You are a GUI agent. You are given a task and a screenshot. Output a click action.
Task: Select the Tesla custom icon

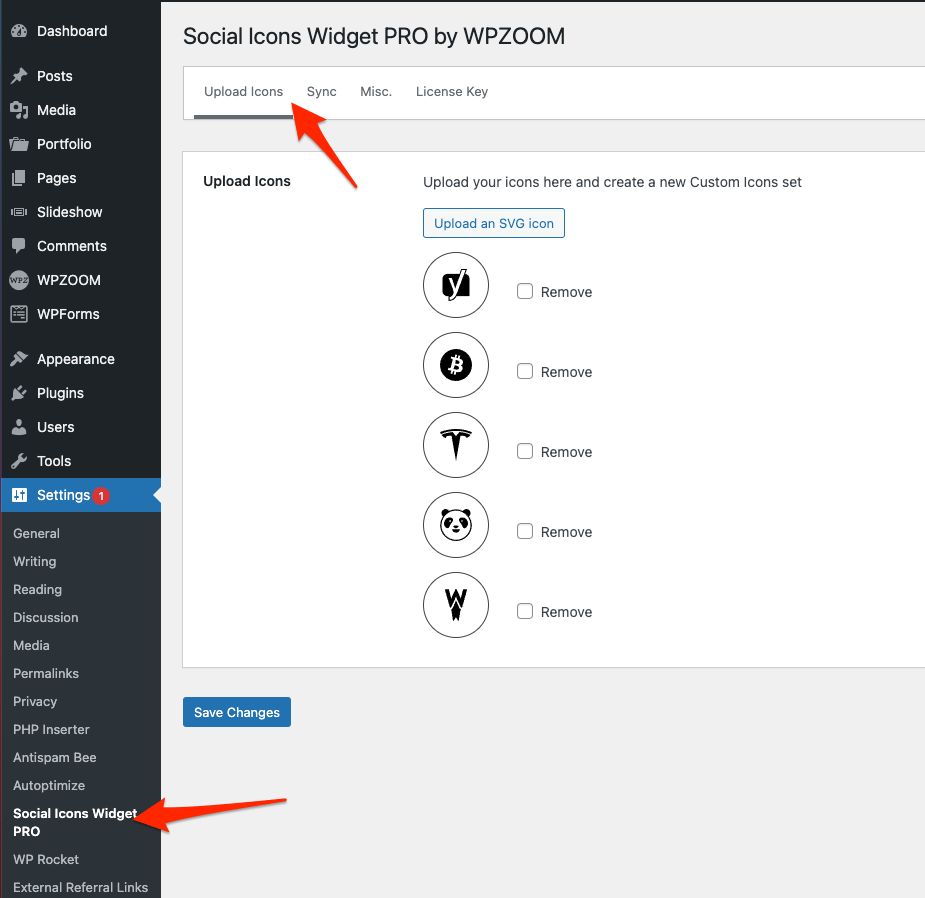(456, 445)
